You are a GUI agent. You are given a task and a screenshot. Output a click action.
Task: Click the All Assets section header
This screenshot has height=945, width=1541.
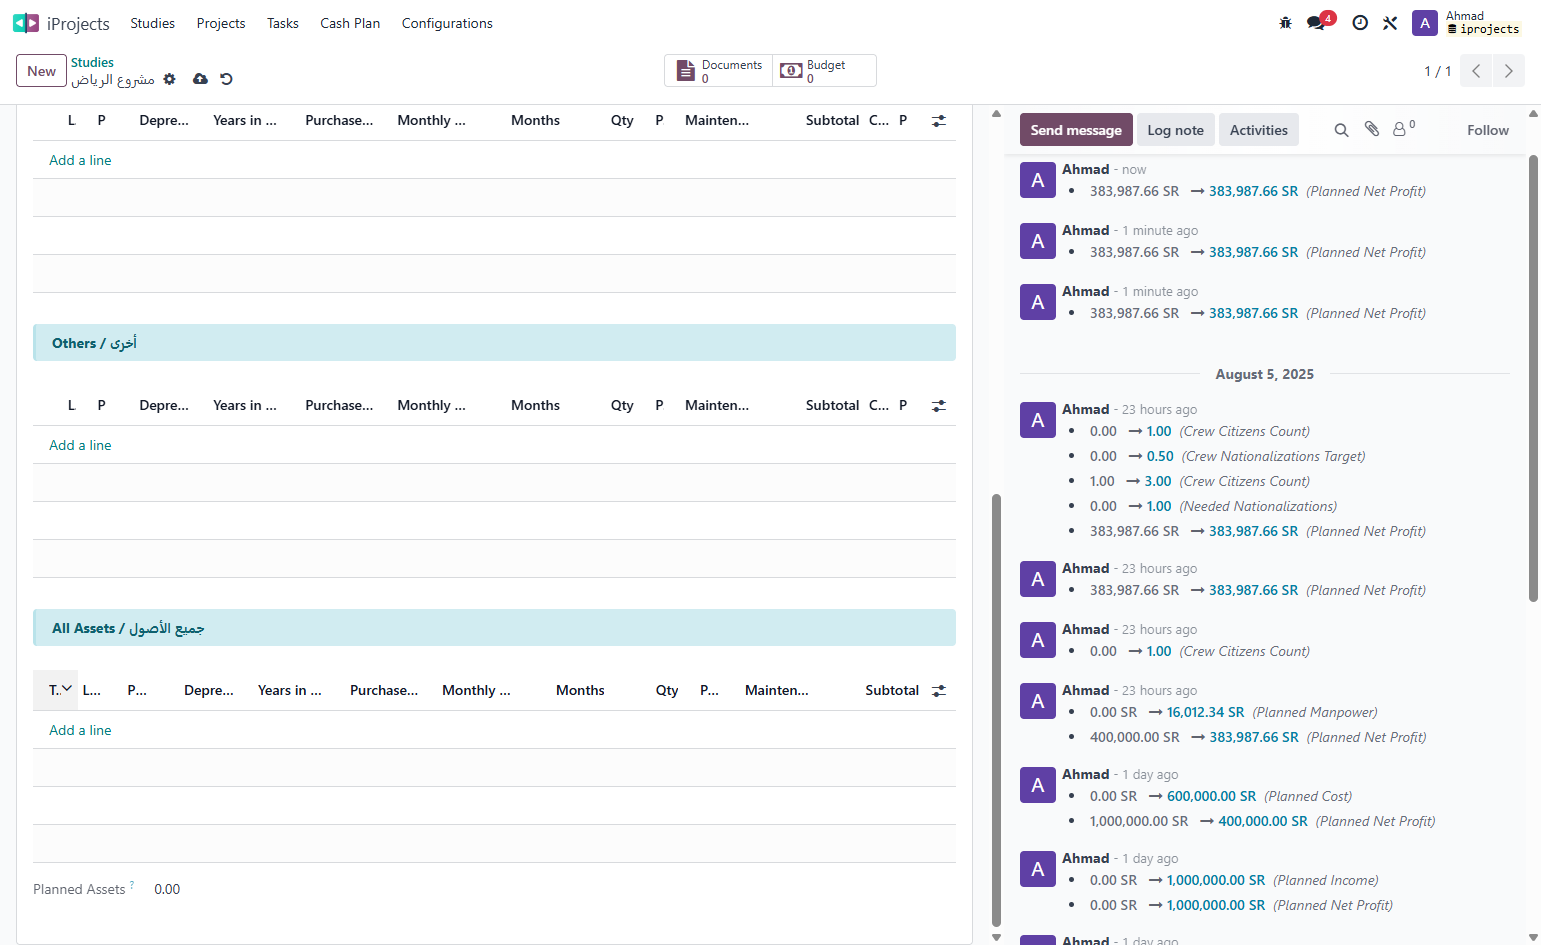pos(494,628)
